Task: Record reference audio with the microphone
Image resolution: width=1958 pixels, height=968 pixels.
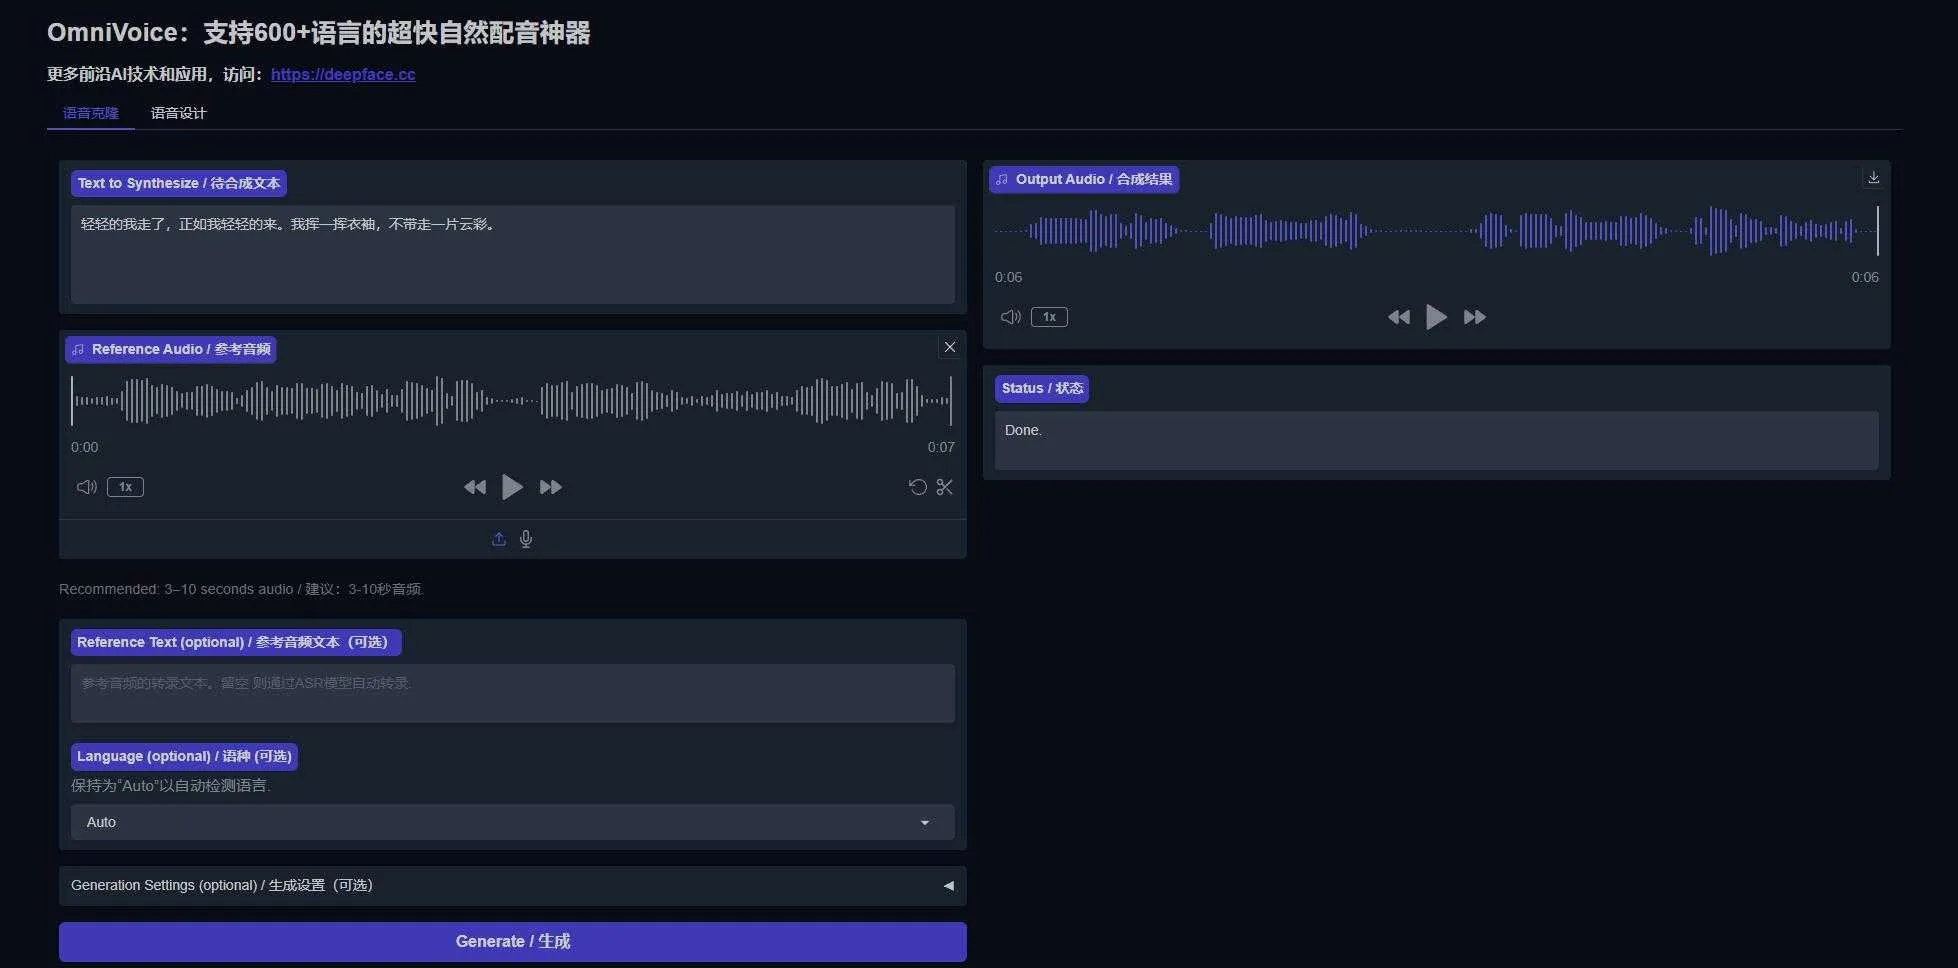Action: click(525, 538)
